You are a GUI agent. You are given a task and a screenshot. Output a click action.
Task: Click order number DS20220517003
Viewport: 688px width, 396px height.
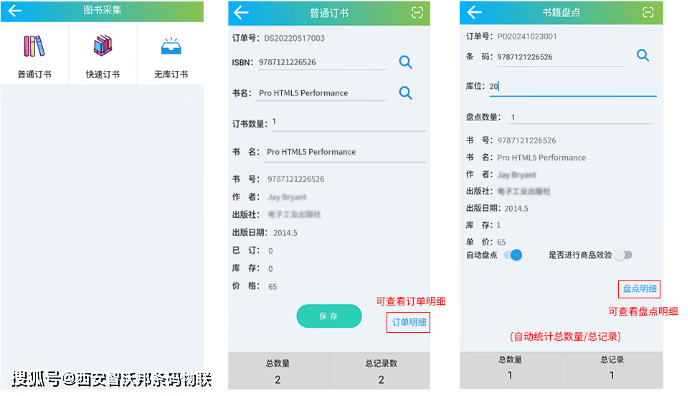pos(294,38)
